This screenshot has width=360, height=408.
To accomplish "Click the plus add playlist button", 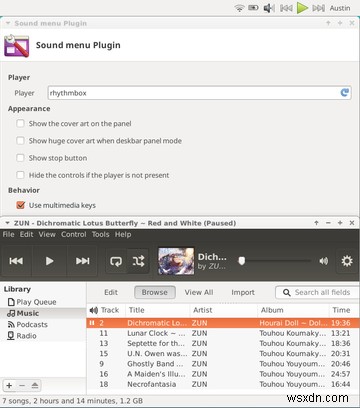I will 9,386.
